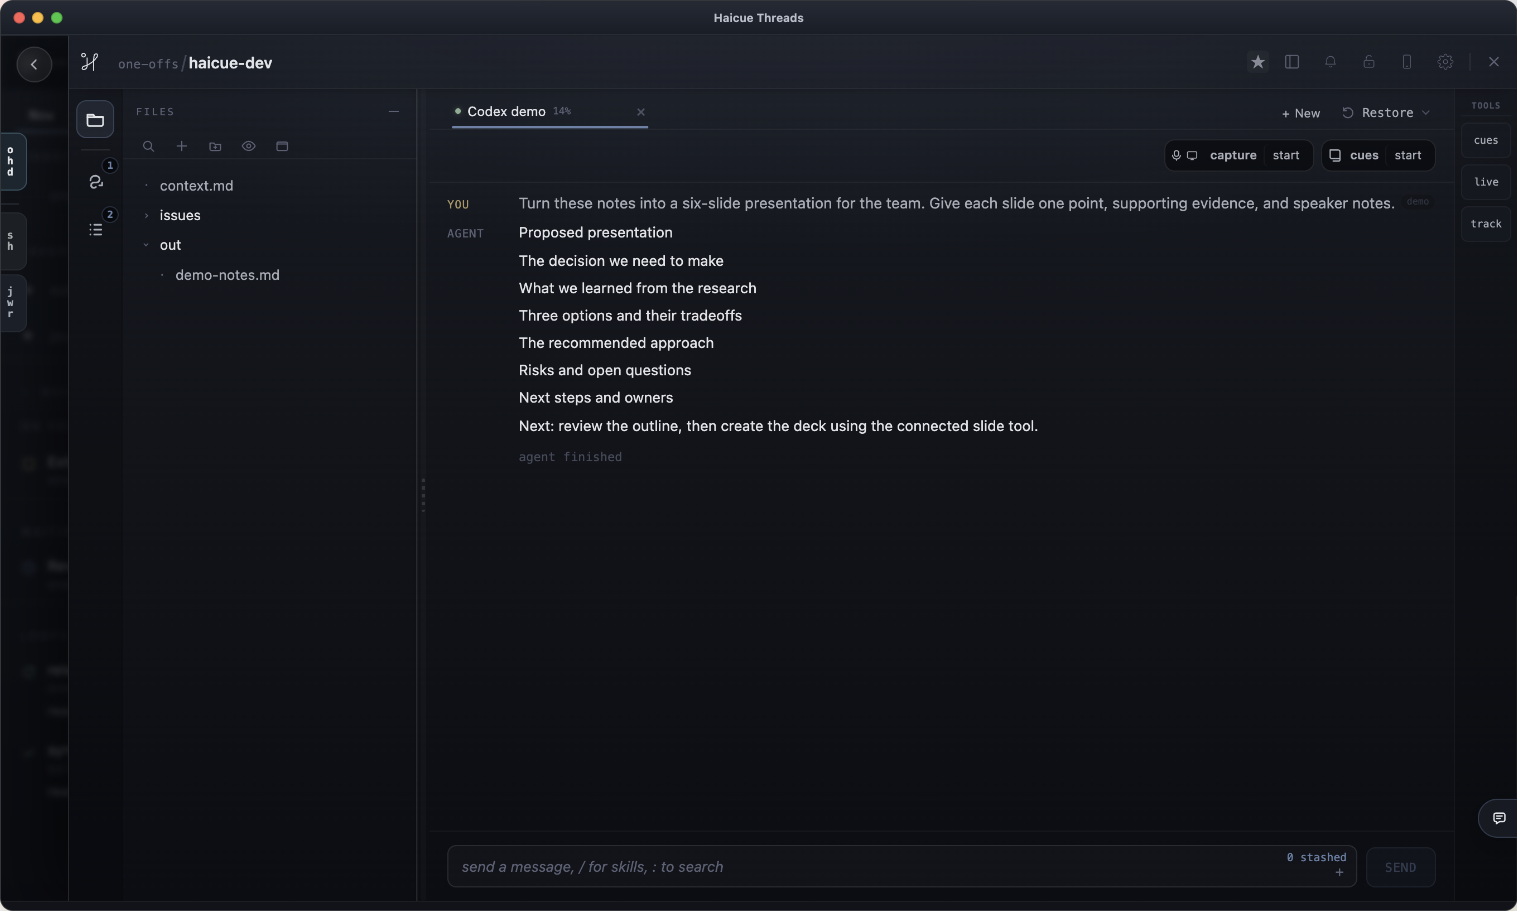Click the SEND button
The width and height of the screenshot is (1517, 911).
click(1400, 867)
